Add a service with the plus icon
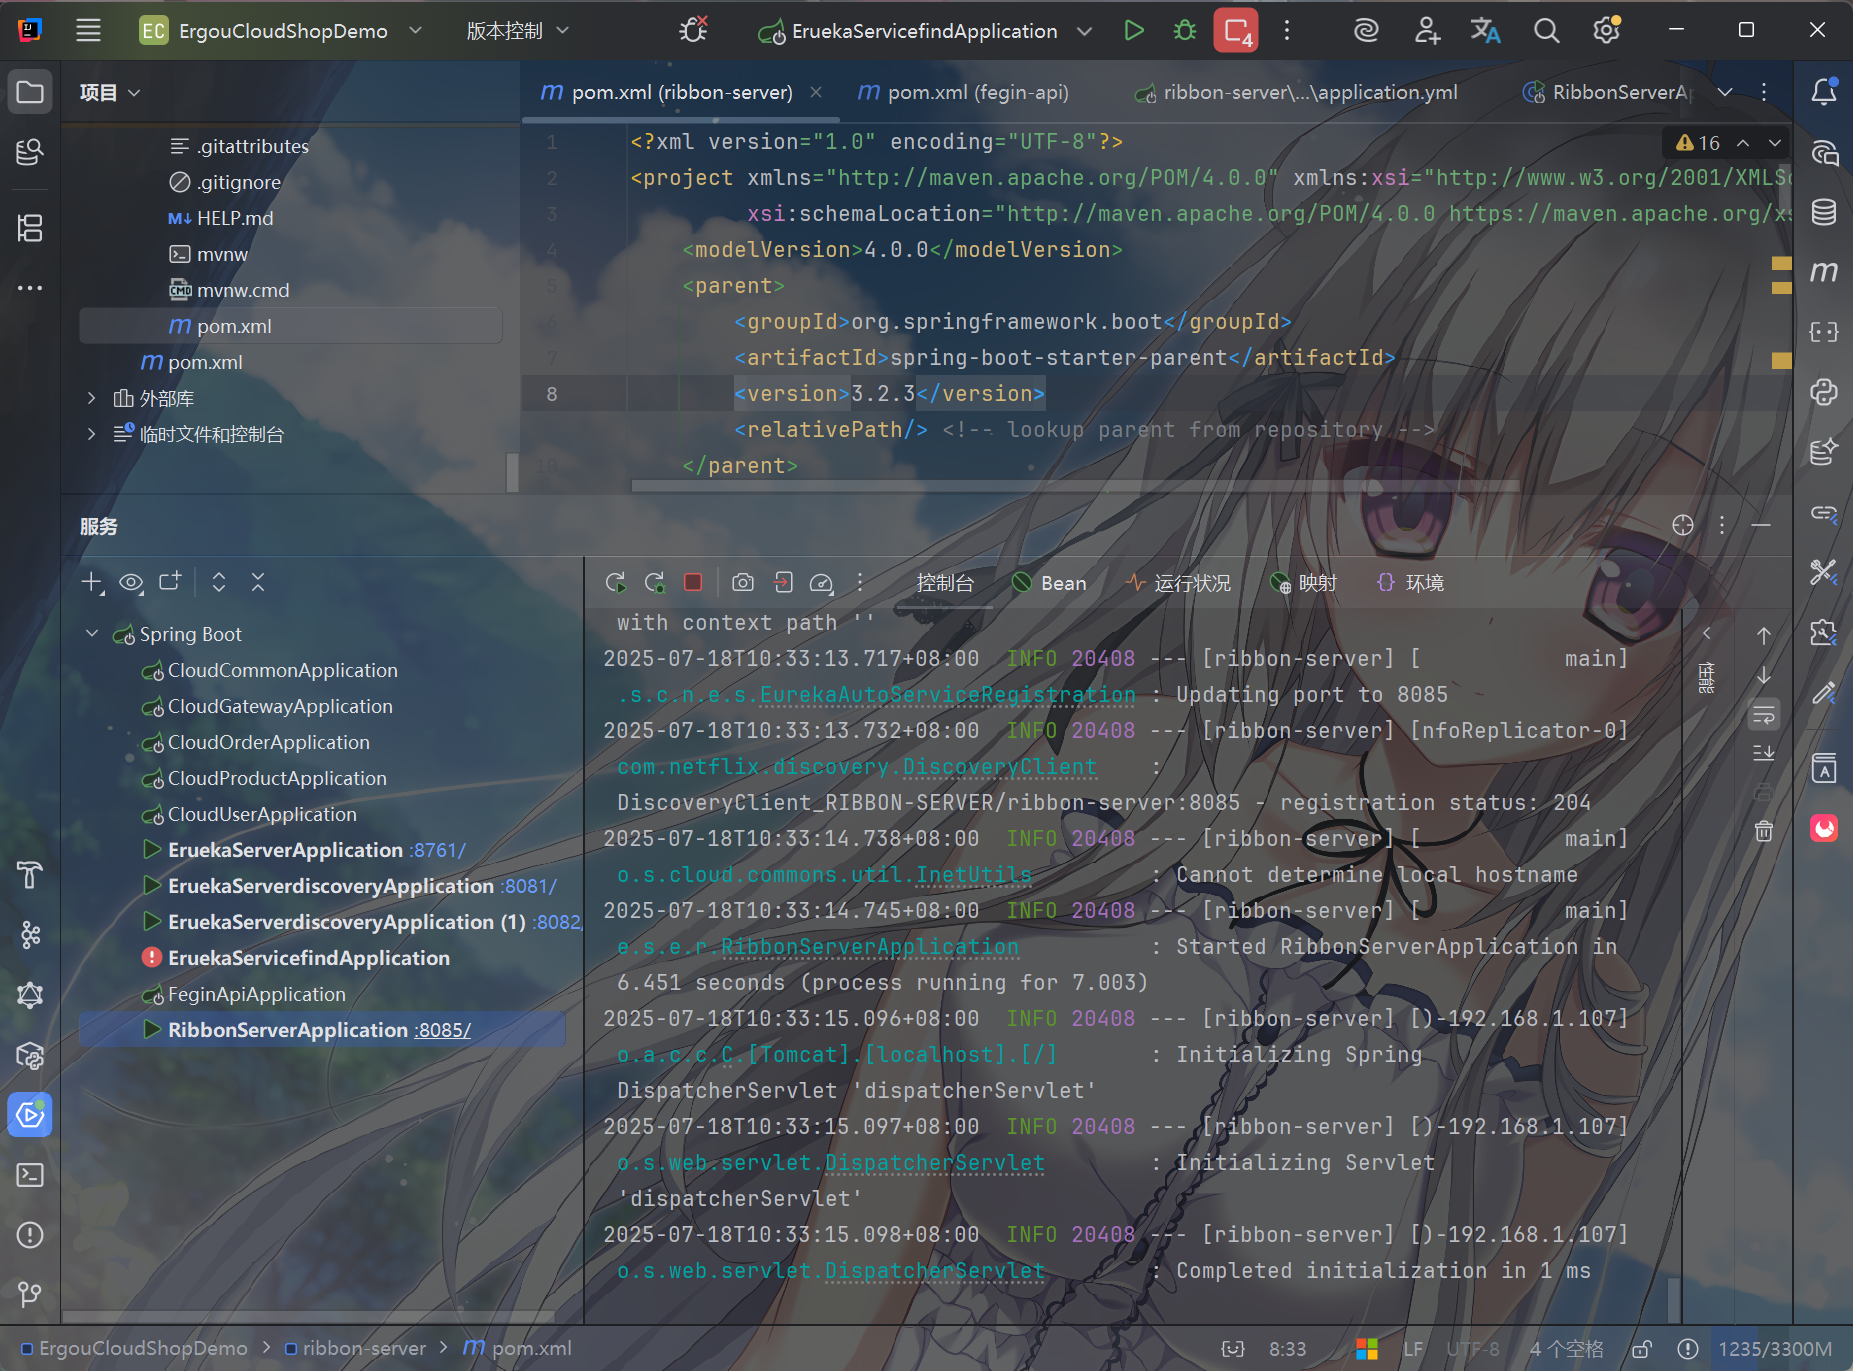This screenshot has height=1371, width=1853. 92,582
